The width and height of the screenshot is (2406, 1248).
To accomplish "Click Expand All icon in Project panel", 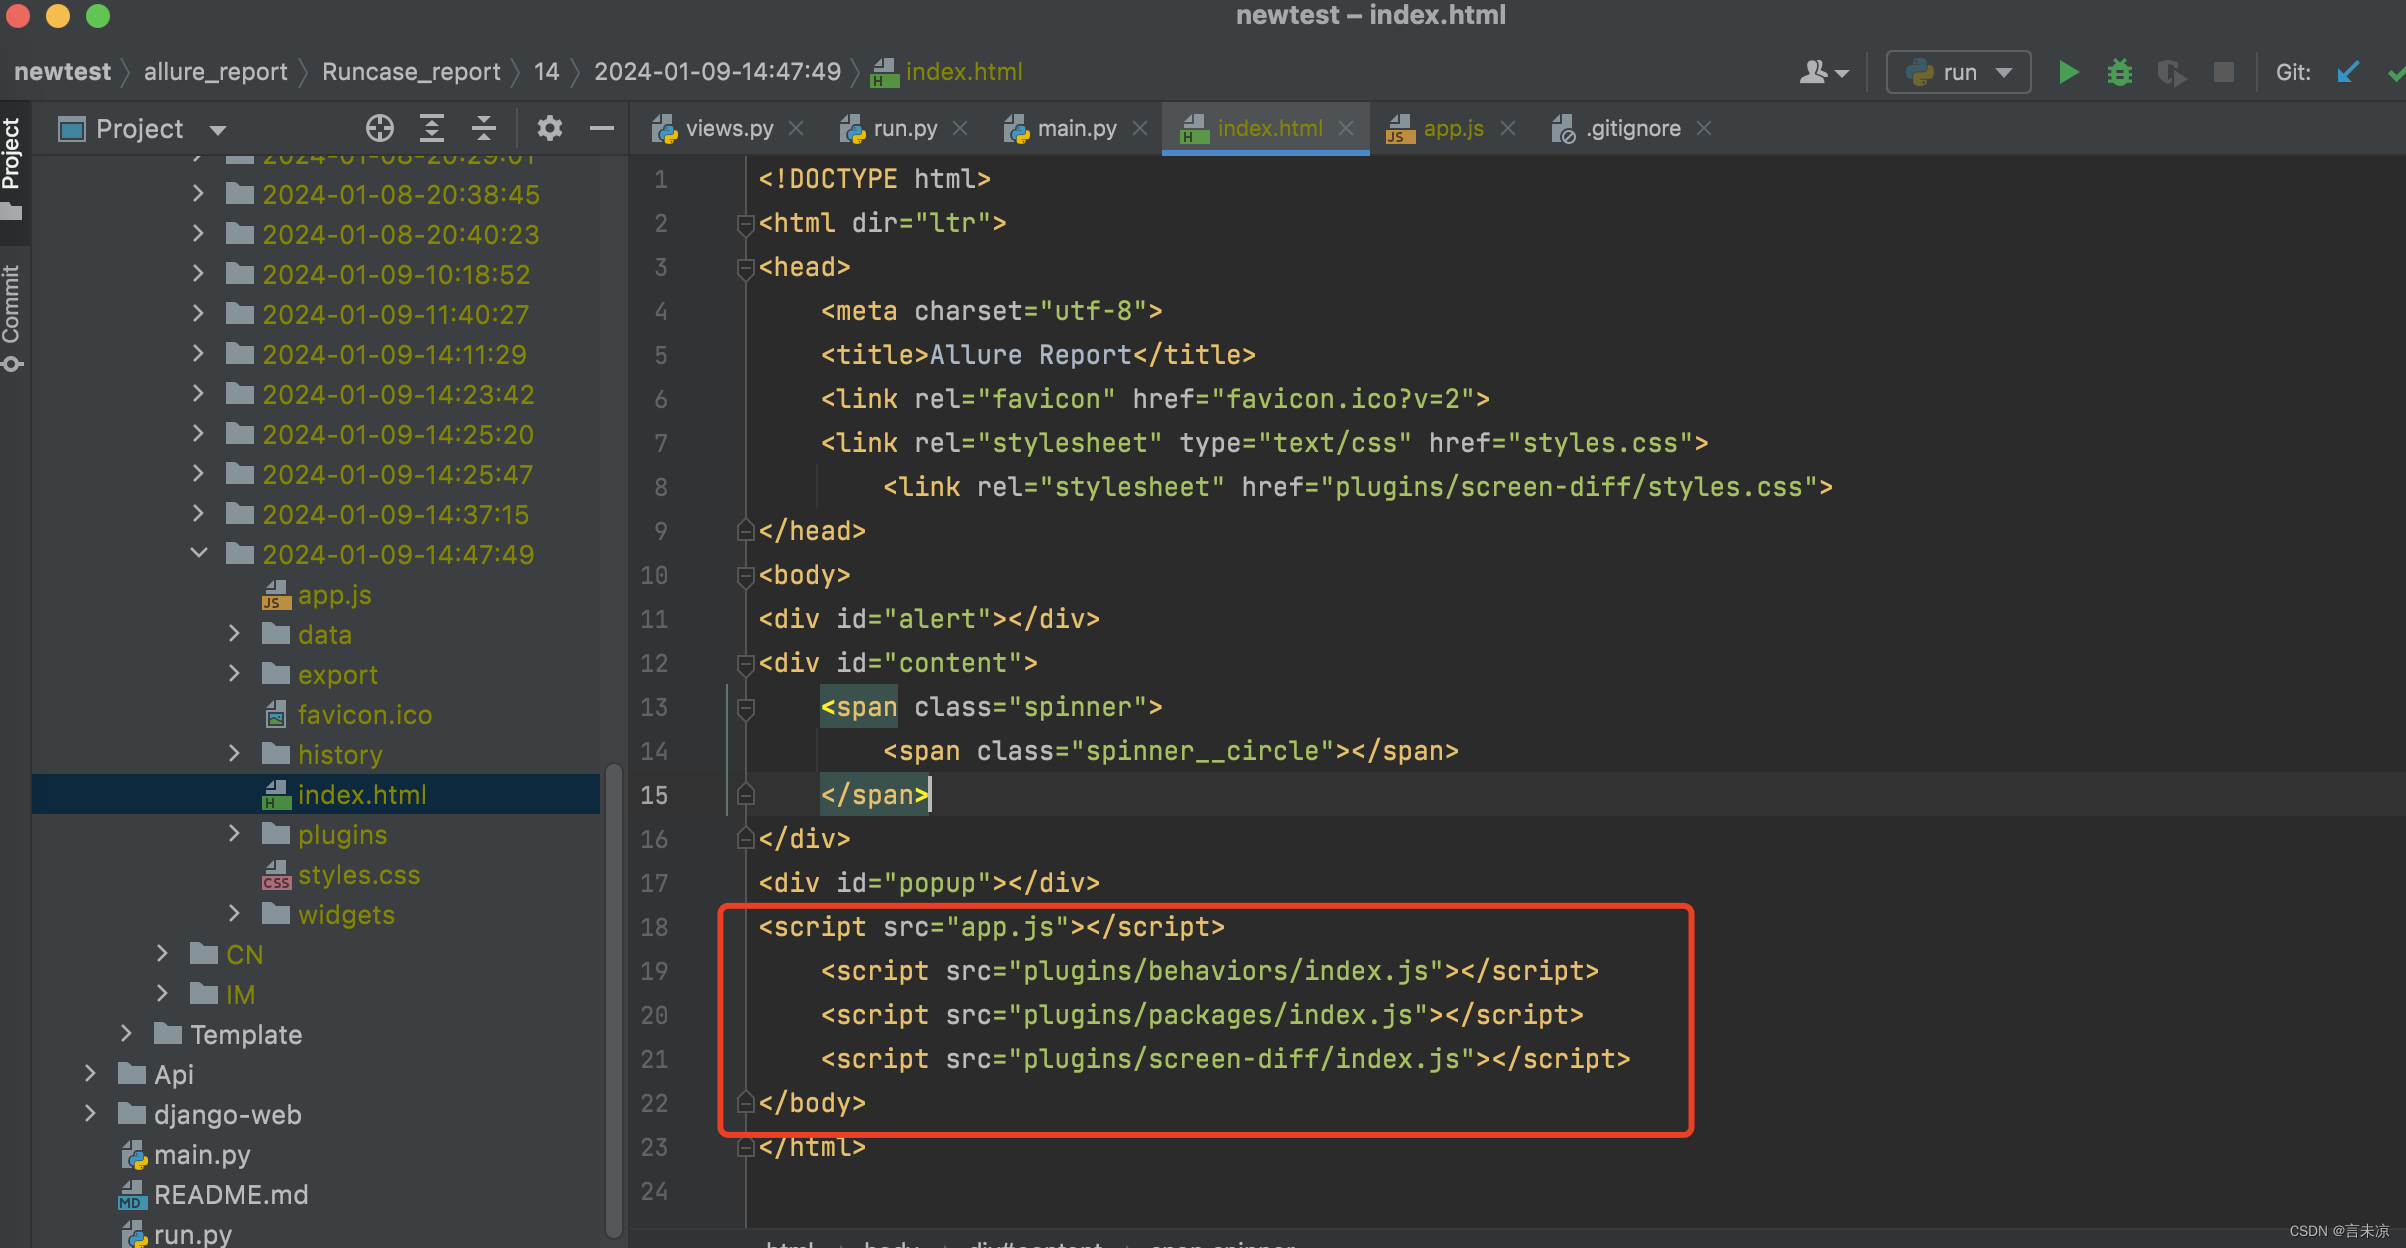I will point(431,128).
